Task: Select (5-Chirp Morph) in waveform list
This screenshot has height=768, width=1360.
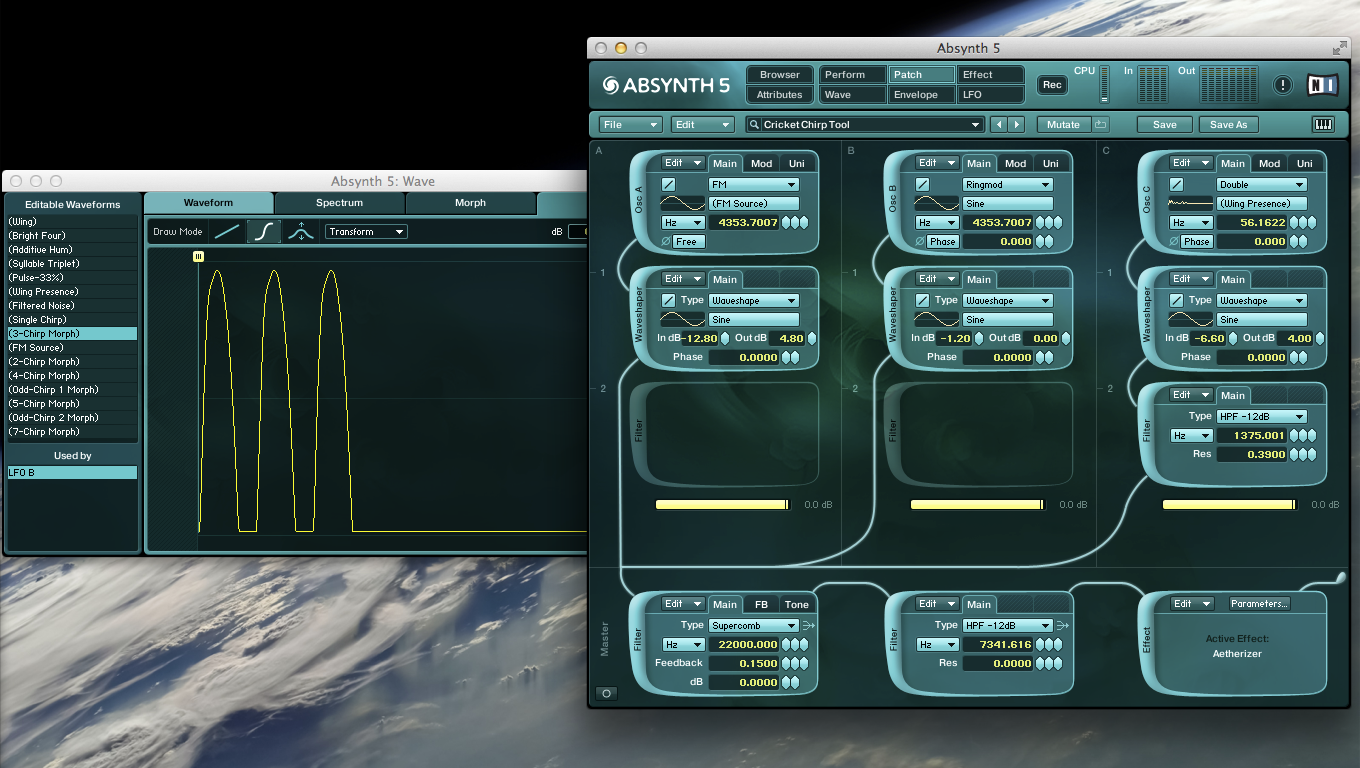Action: (72, 404)
